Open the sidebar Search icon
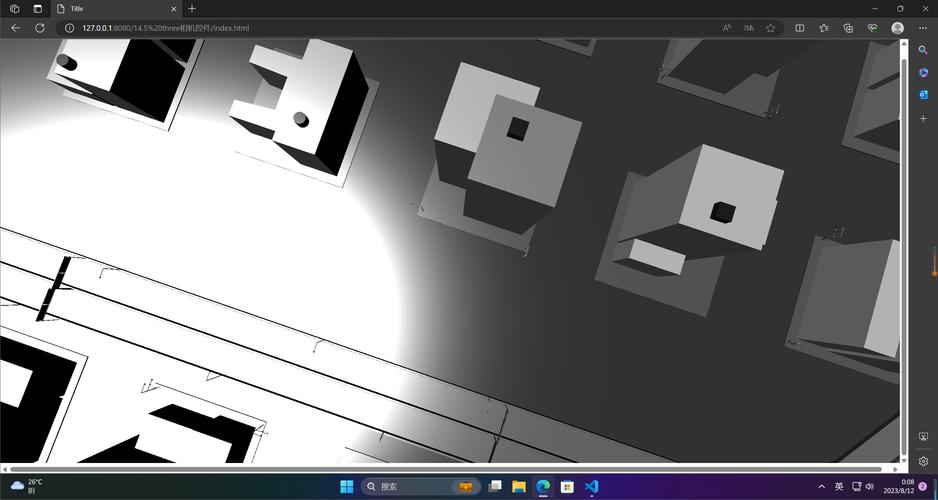Screen dimensions: 938x500 coord(923,50)
